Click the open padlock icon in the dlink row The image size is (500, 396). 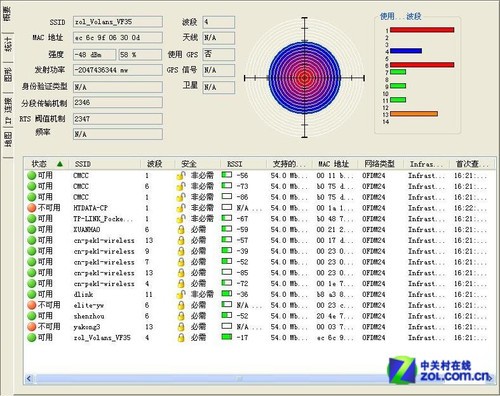click(181, 294)
